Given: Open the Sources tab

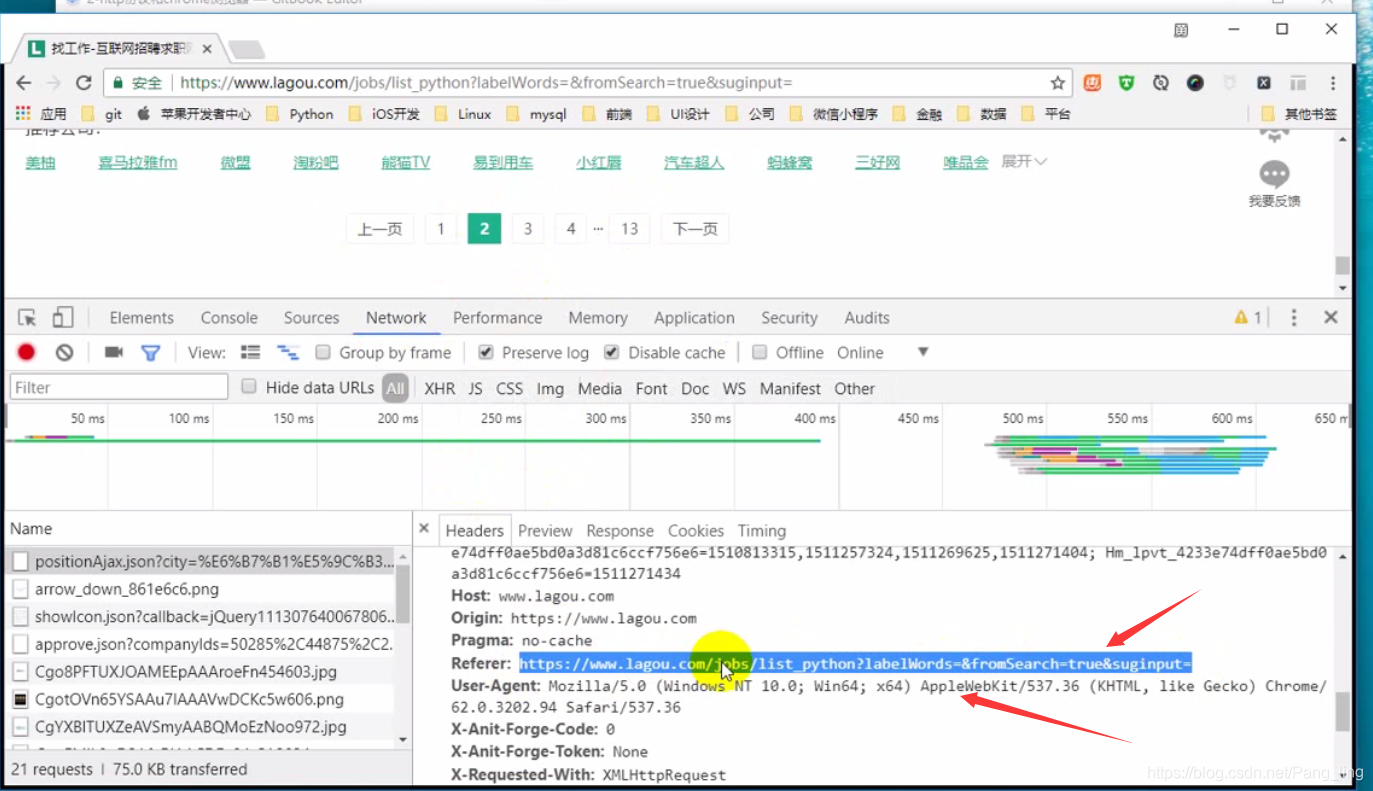Looking at the screenshot, I should (x=311, y=318).
